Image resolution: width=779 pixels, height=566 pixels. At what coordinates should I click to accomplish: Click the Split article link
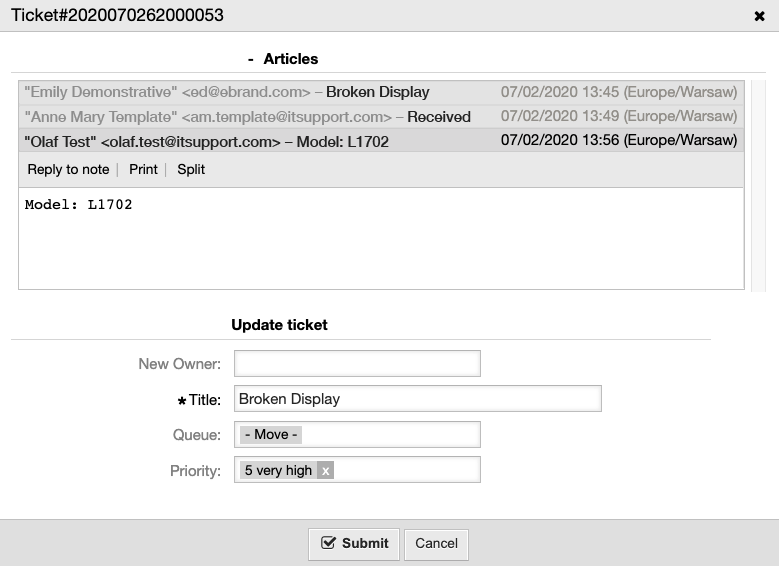click(191, 169)
